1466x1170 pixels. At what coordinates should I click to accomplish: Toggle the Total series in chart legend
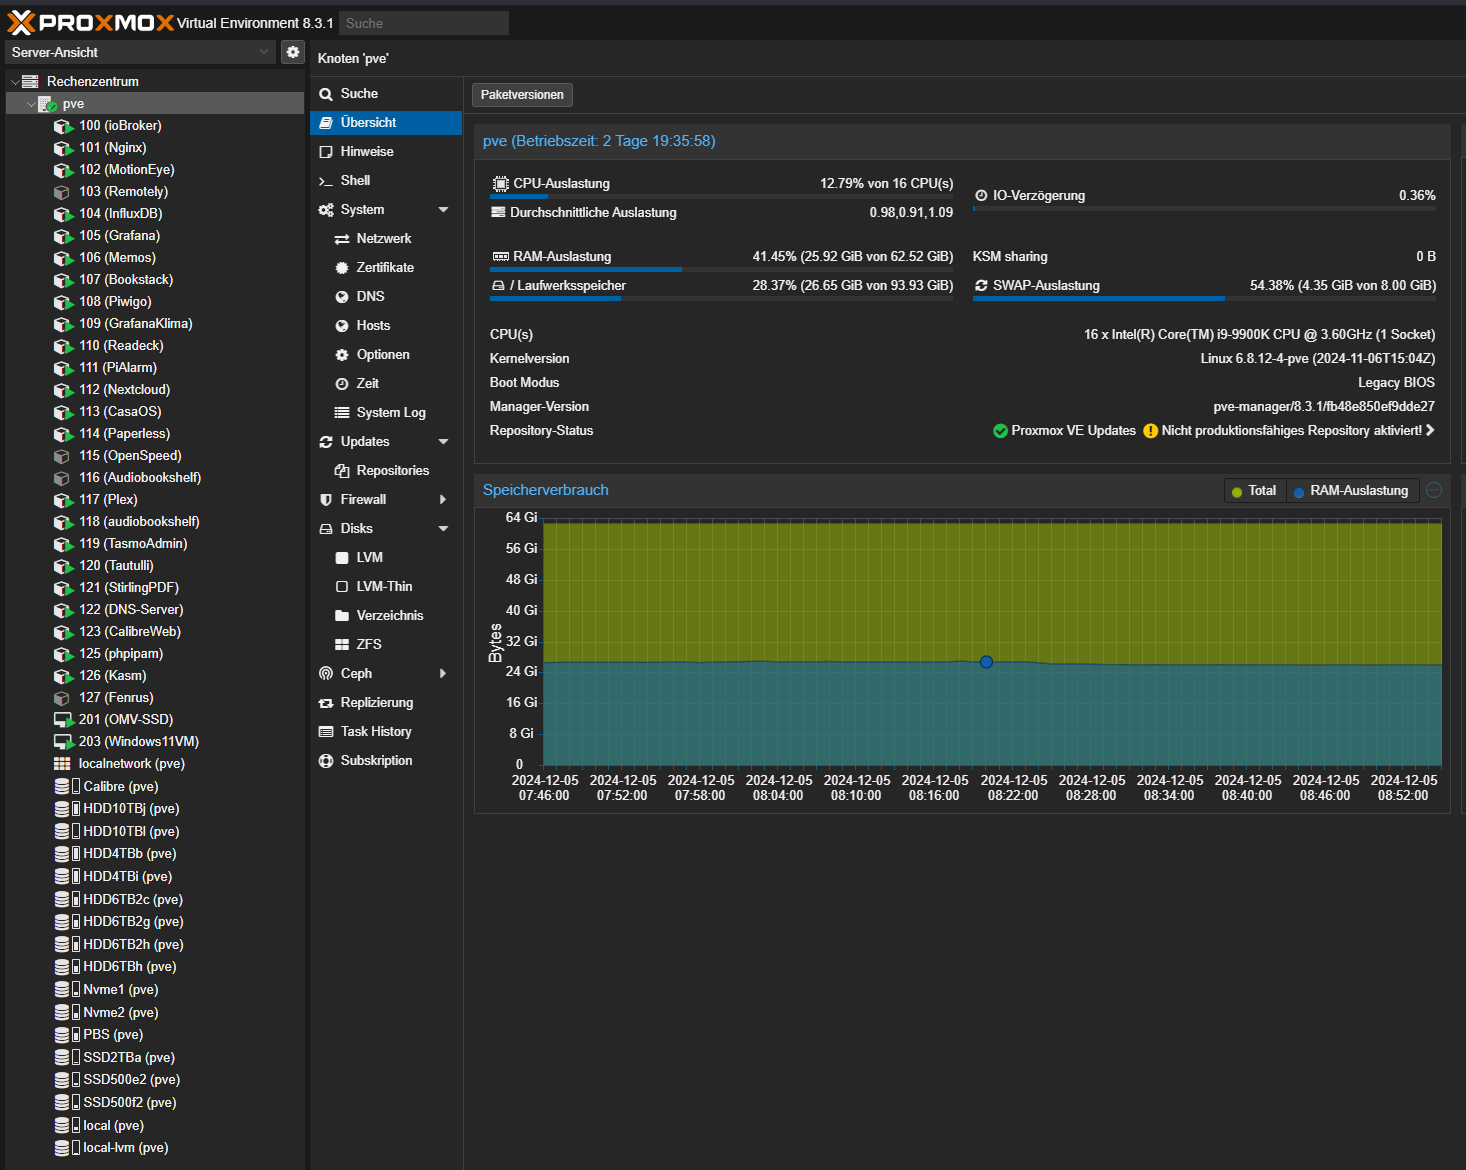coord(1254,491)
